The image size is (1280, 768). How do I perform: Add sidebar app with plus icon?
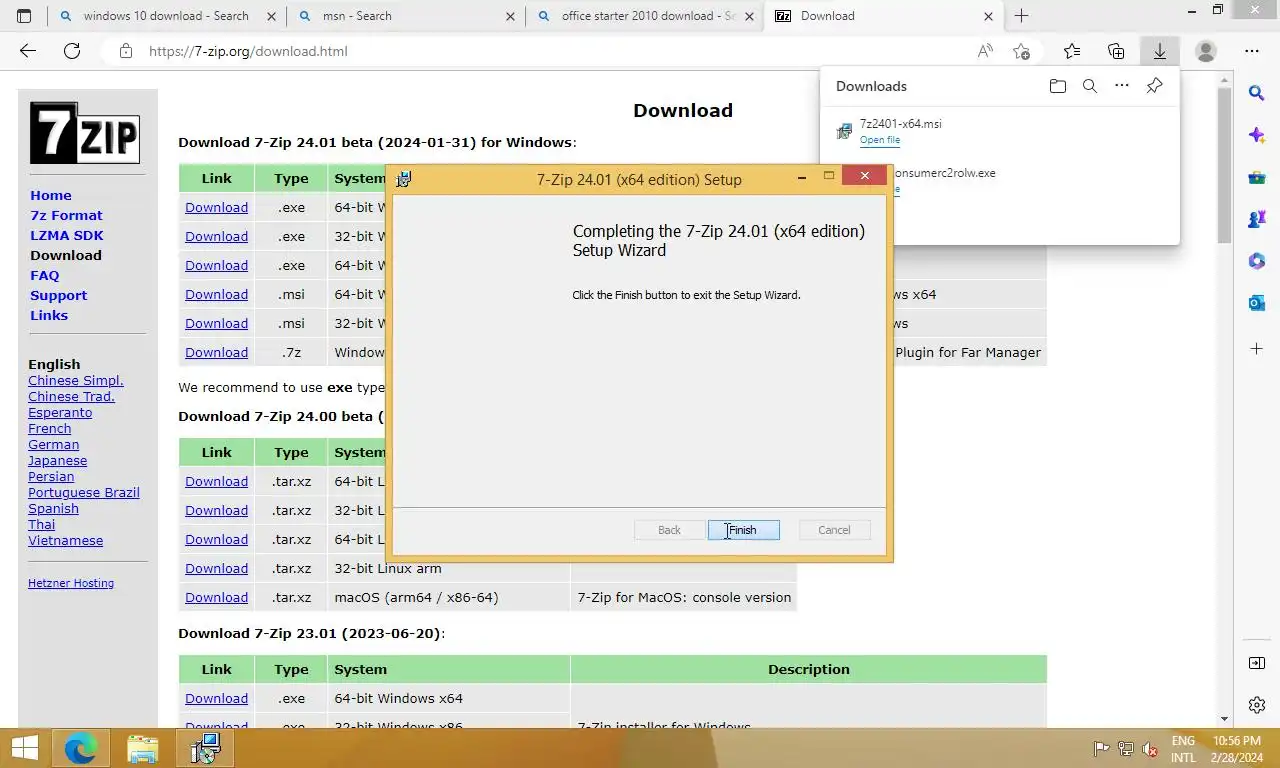click(x=1257, y=349)
